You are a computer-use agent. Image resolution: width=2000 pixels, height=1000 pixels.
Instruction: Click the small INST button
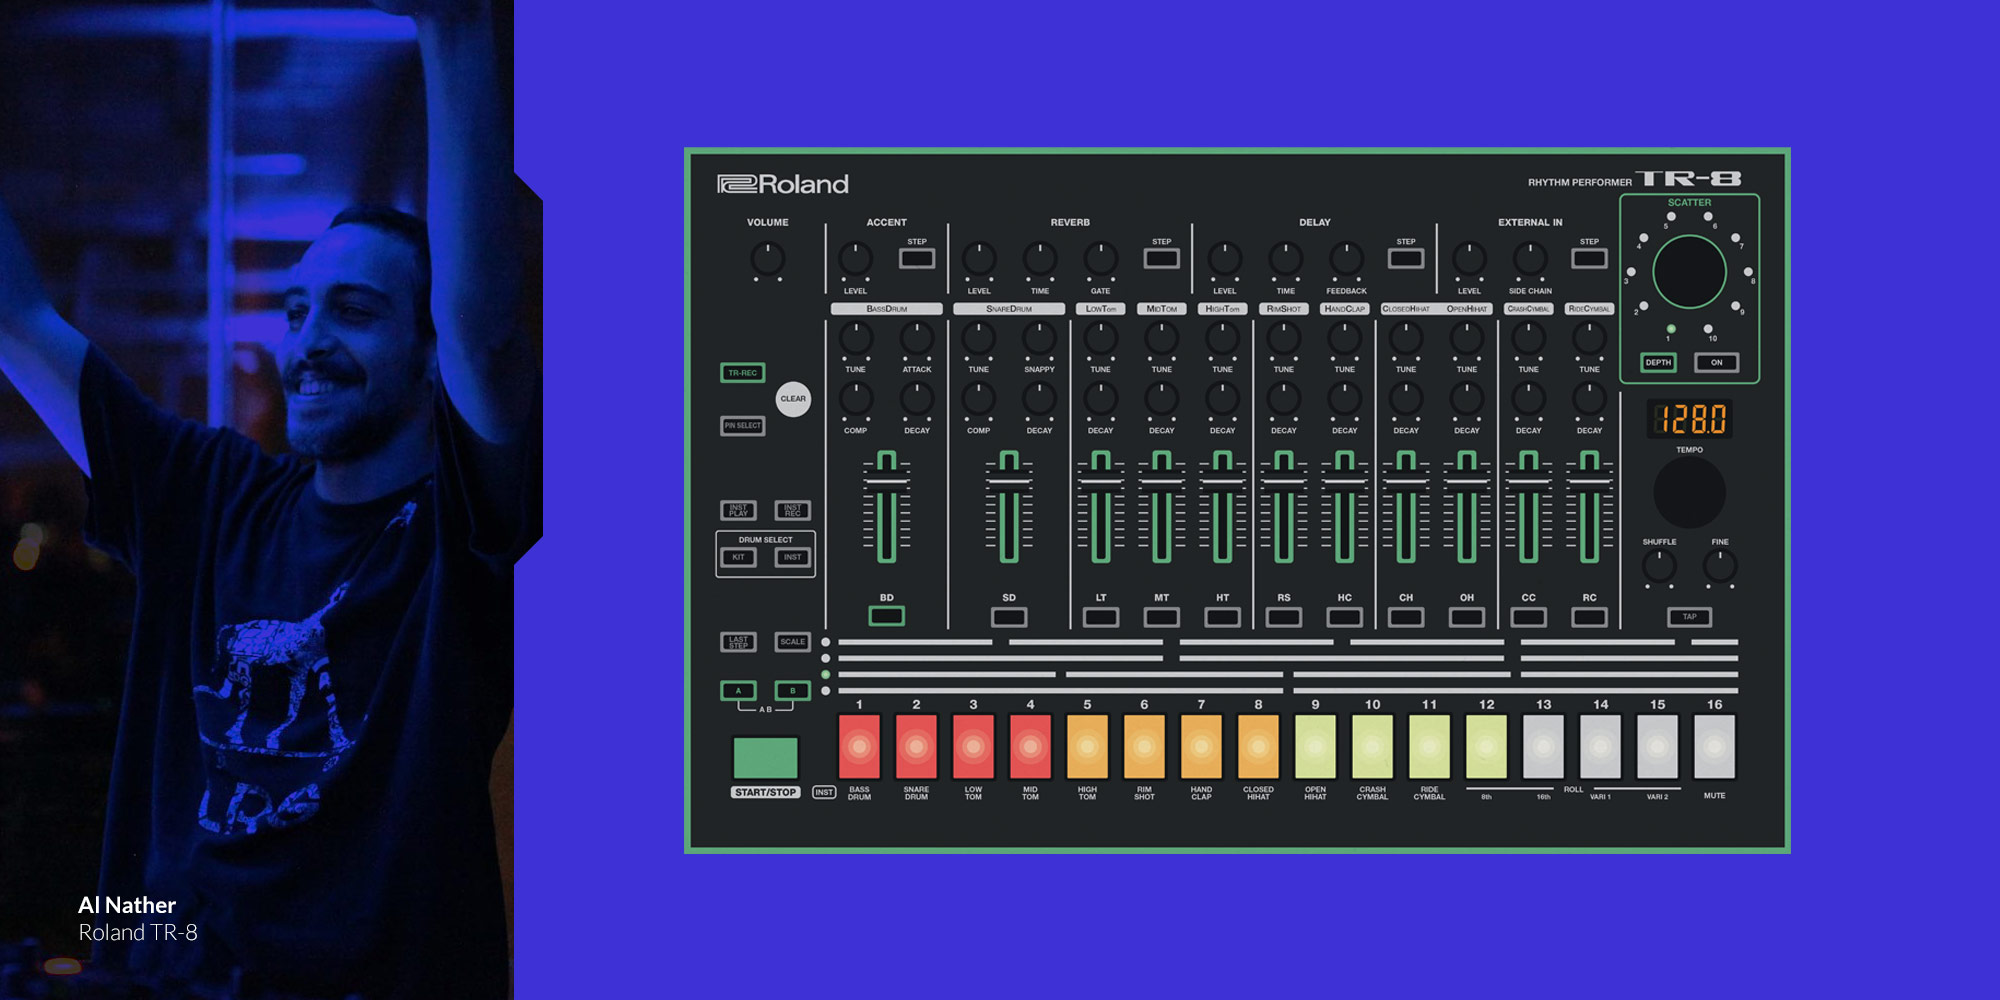(x=824, y=792)
